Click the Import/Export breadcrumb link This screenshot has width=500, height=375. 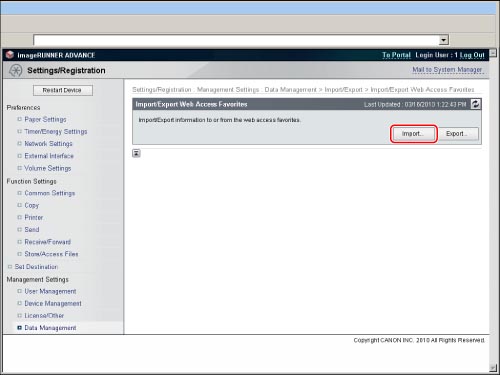click(343, 90)
